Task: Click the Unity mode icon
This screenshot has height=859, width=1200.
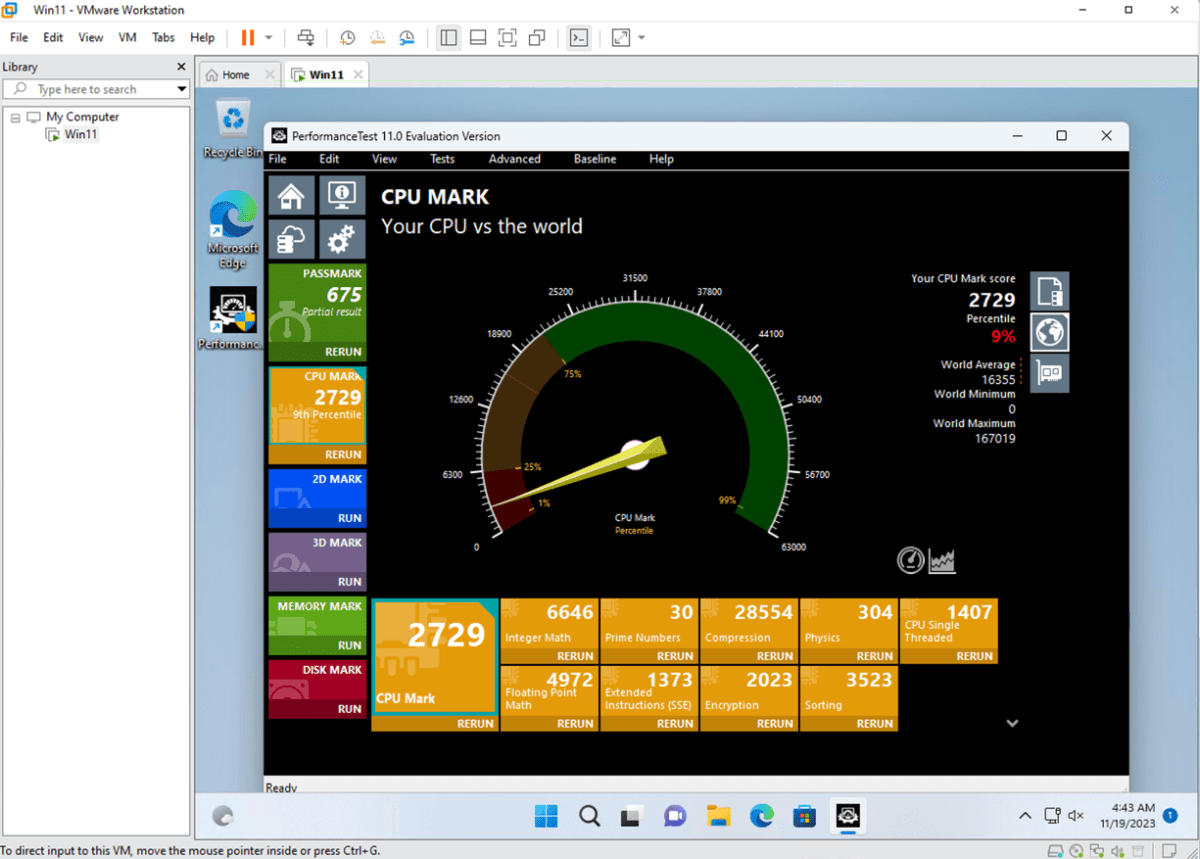Action: click(537, 38)
